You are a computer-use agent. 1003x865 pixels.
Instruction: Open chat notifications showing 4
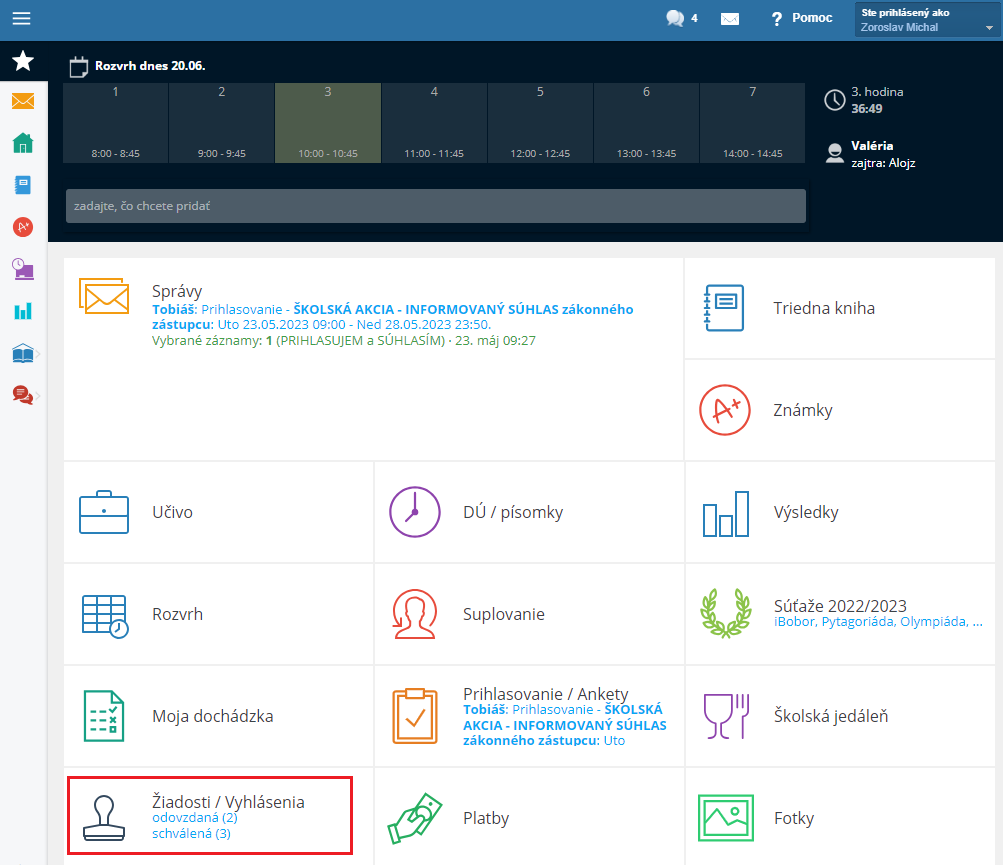(x=682, y=18)
